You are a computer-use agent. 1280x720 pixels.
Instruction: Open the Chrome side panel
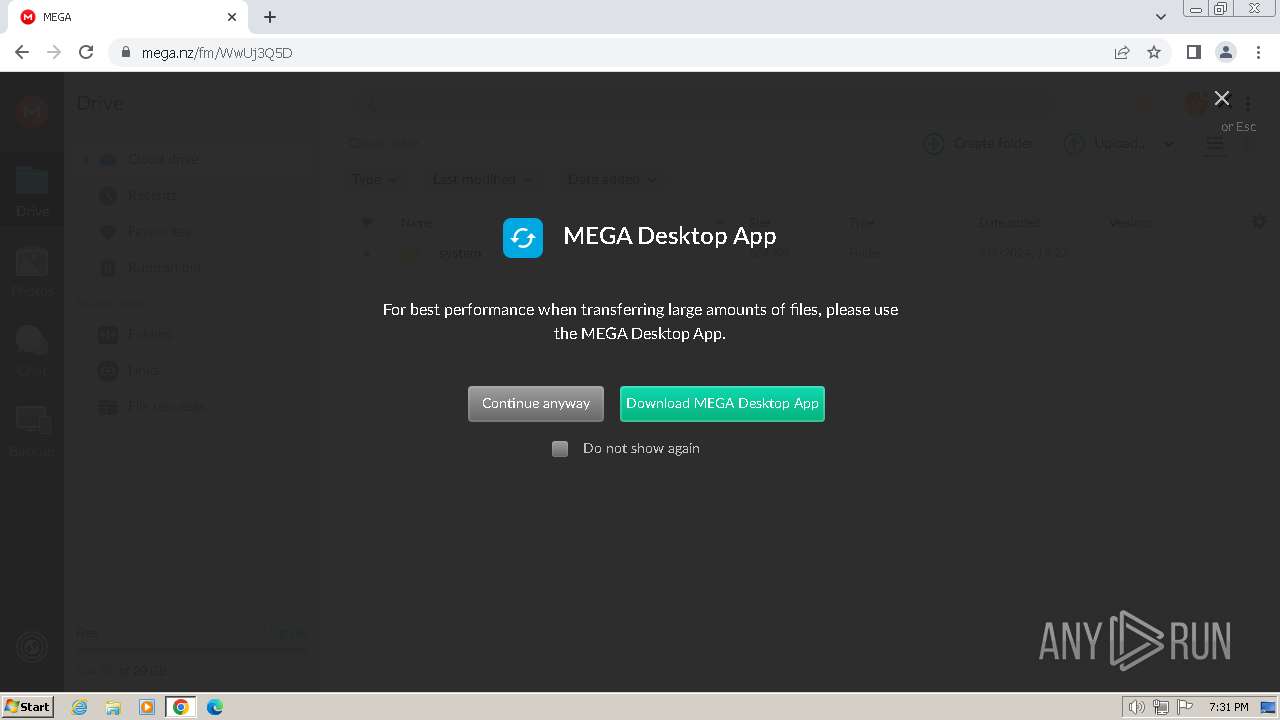[x=1193, y=53]
